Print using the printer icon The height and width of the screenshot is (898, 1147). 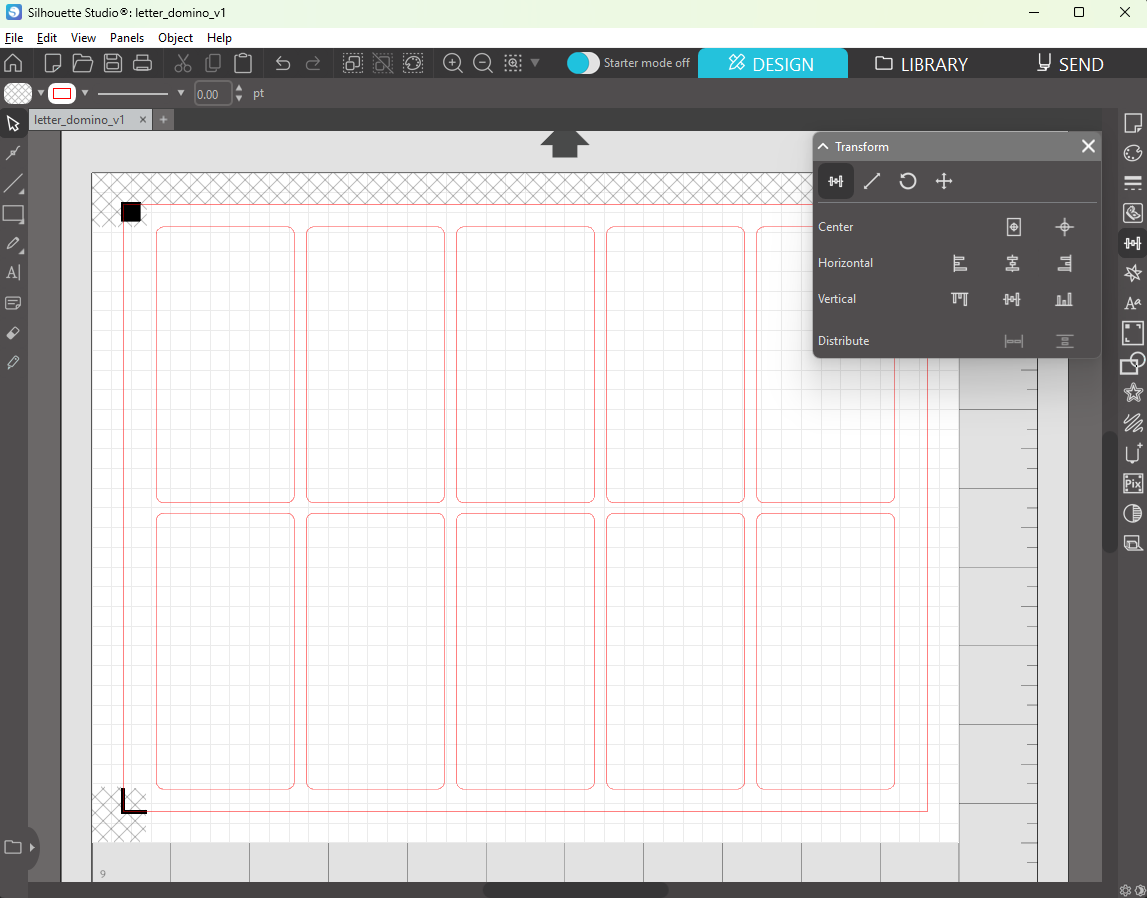coord(143,63)
